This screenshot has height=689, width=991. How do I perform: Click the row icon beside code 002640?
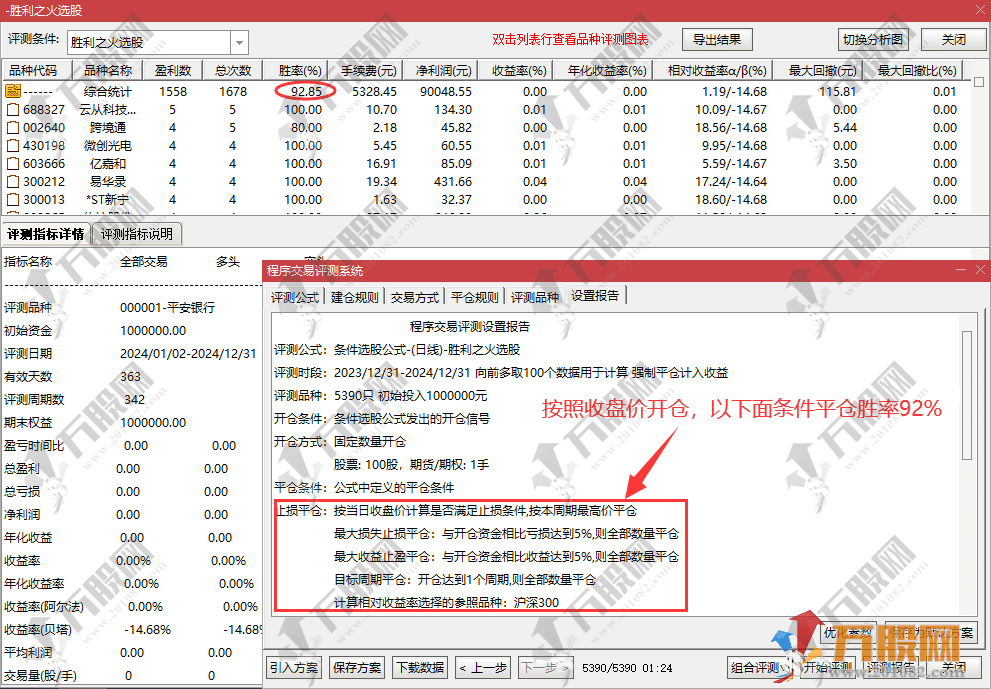pos(13,128)
